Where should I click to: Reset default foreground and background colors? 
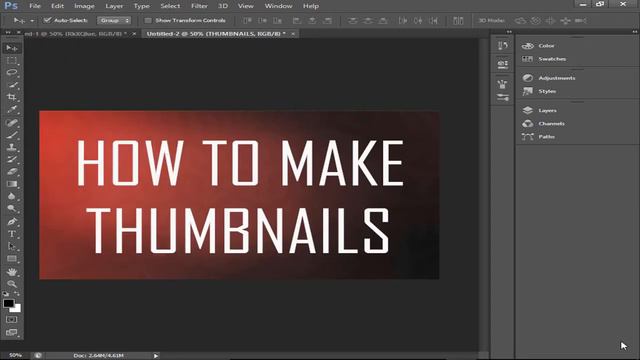click(x=6, y=293)
